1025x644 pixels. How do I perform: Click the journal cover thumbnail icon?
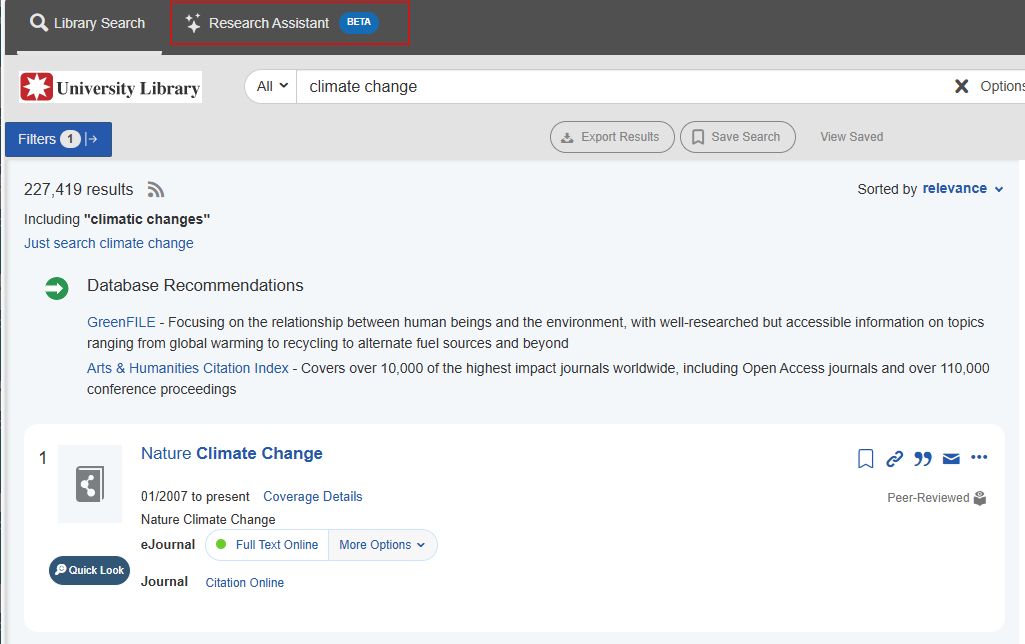(90, 484)
